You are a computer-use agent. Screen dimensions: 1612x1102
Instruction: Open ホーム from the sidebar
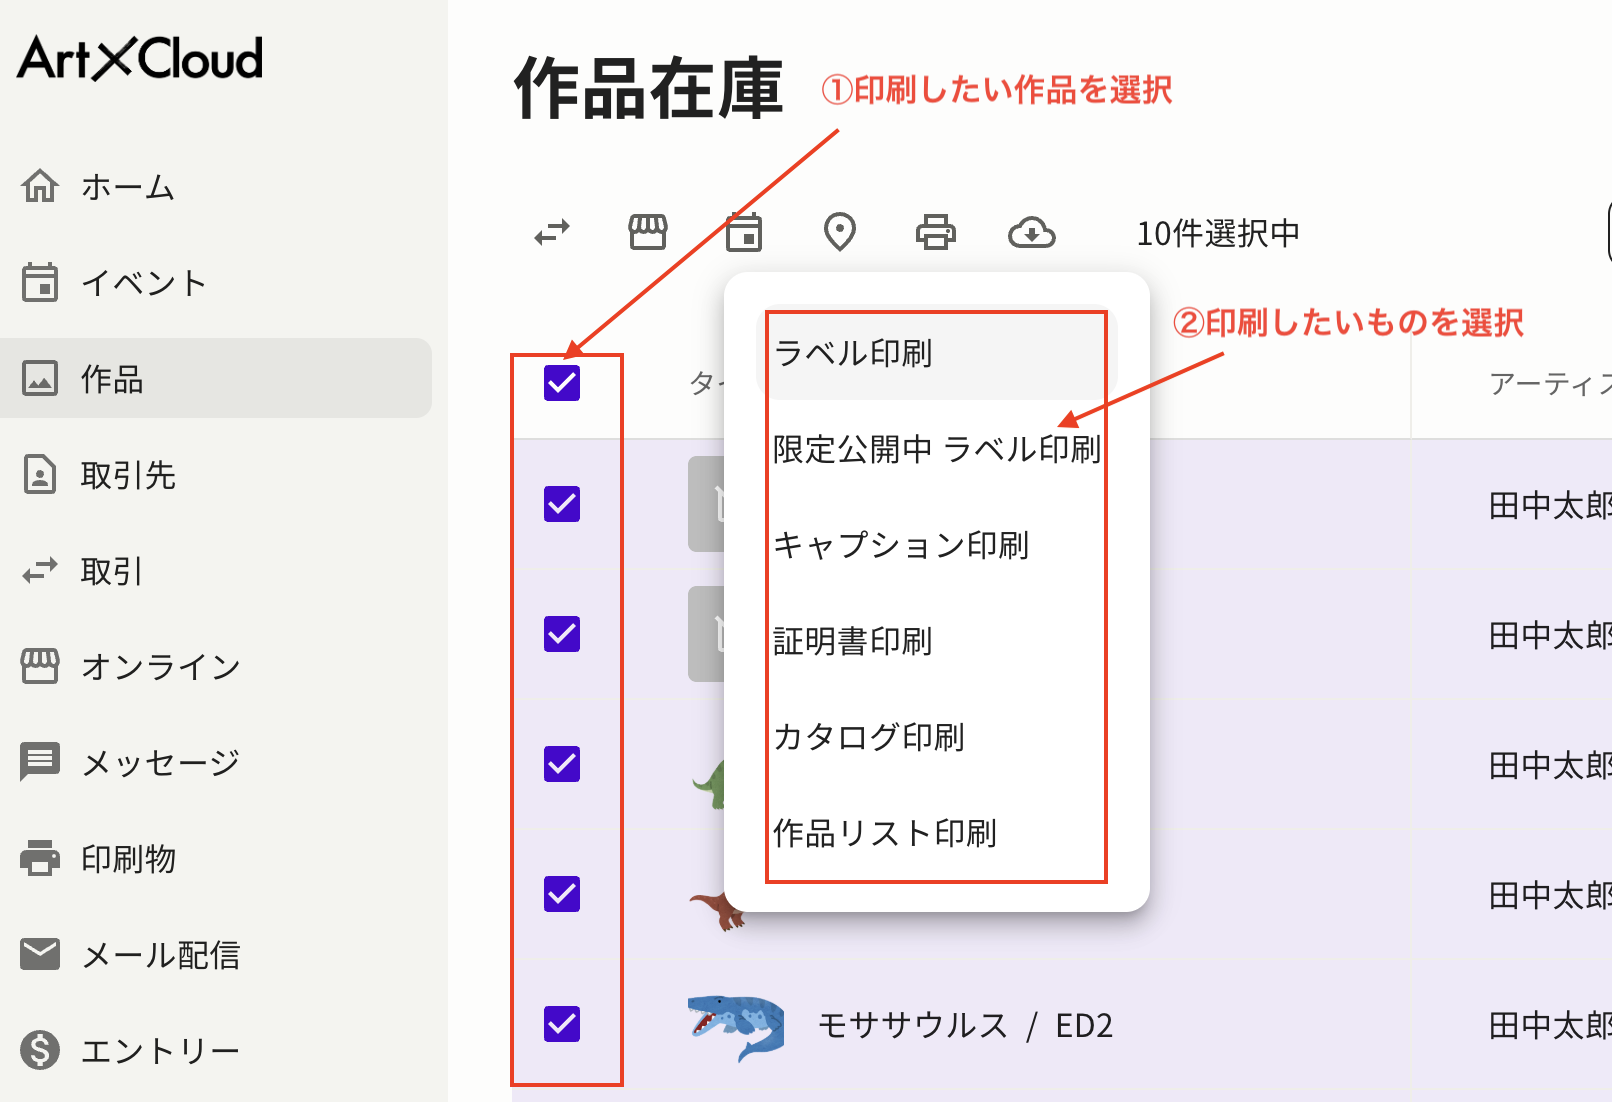[127, 186]
